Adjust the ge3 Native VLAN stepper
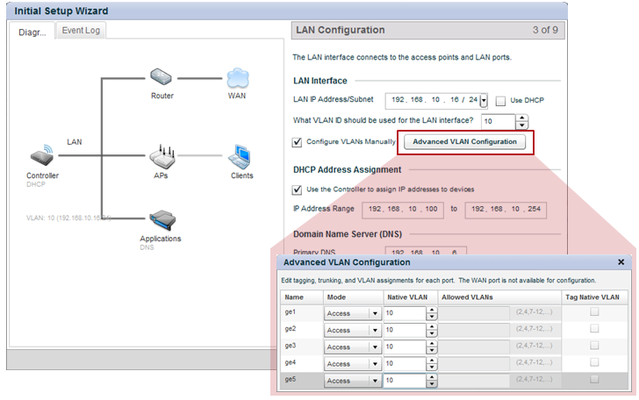This screenshot has width=639, height=400. click(432, 347)
